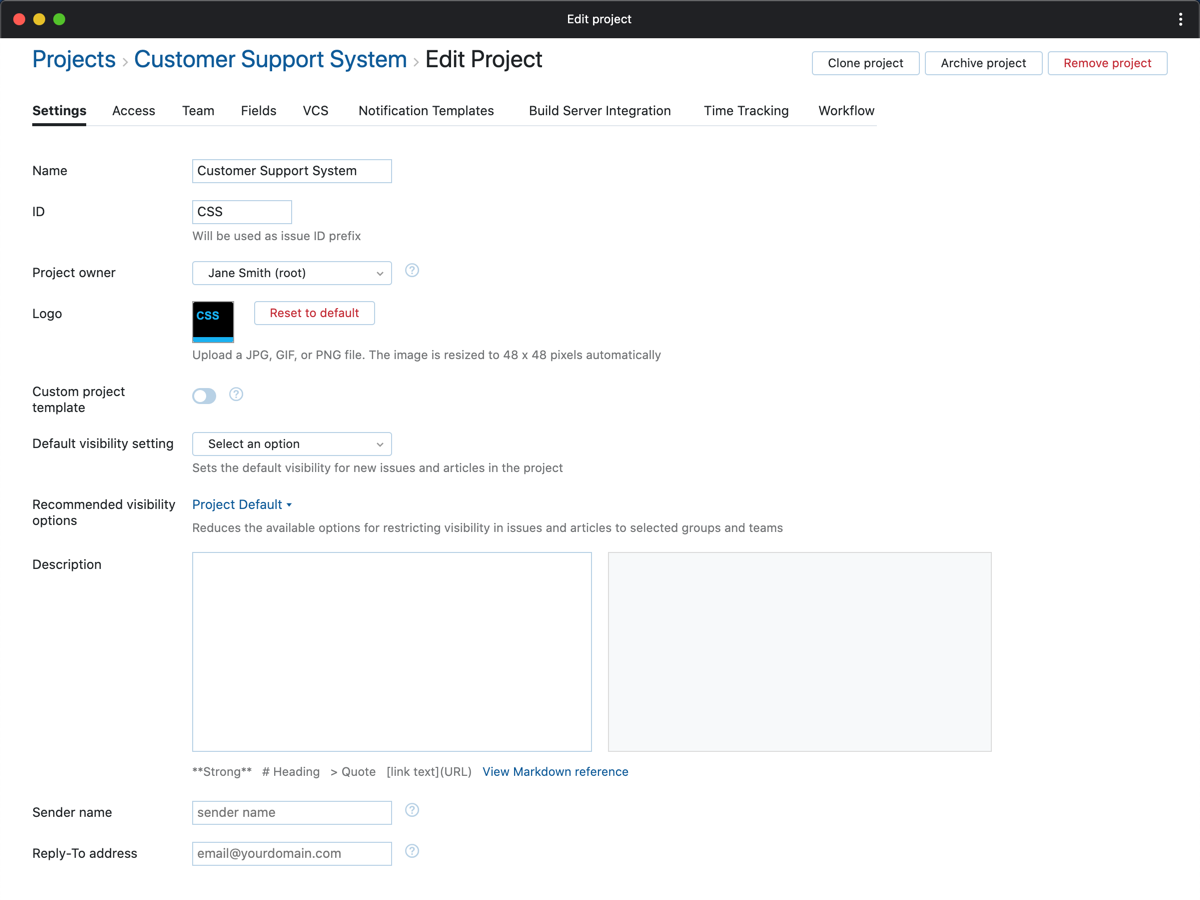Open the Workflow tab
This screenshot has height=900, width=1200.
[846, 111]
